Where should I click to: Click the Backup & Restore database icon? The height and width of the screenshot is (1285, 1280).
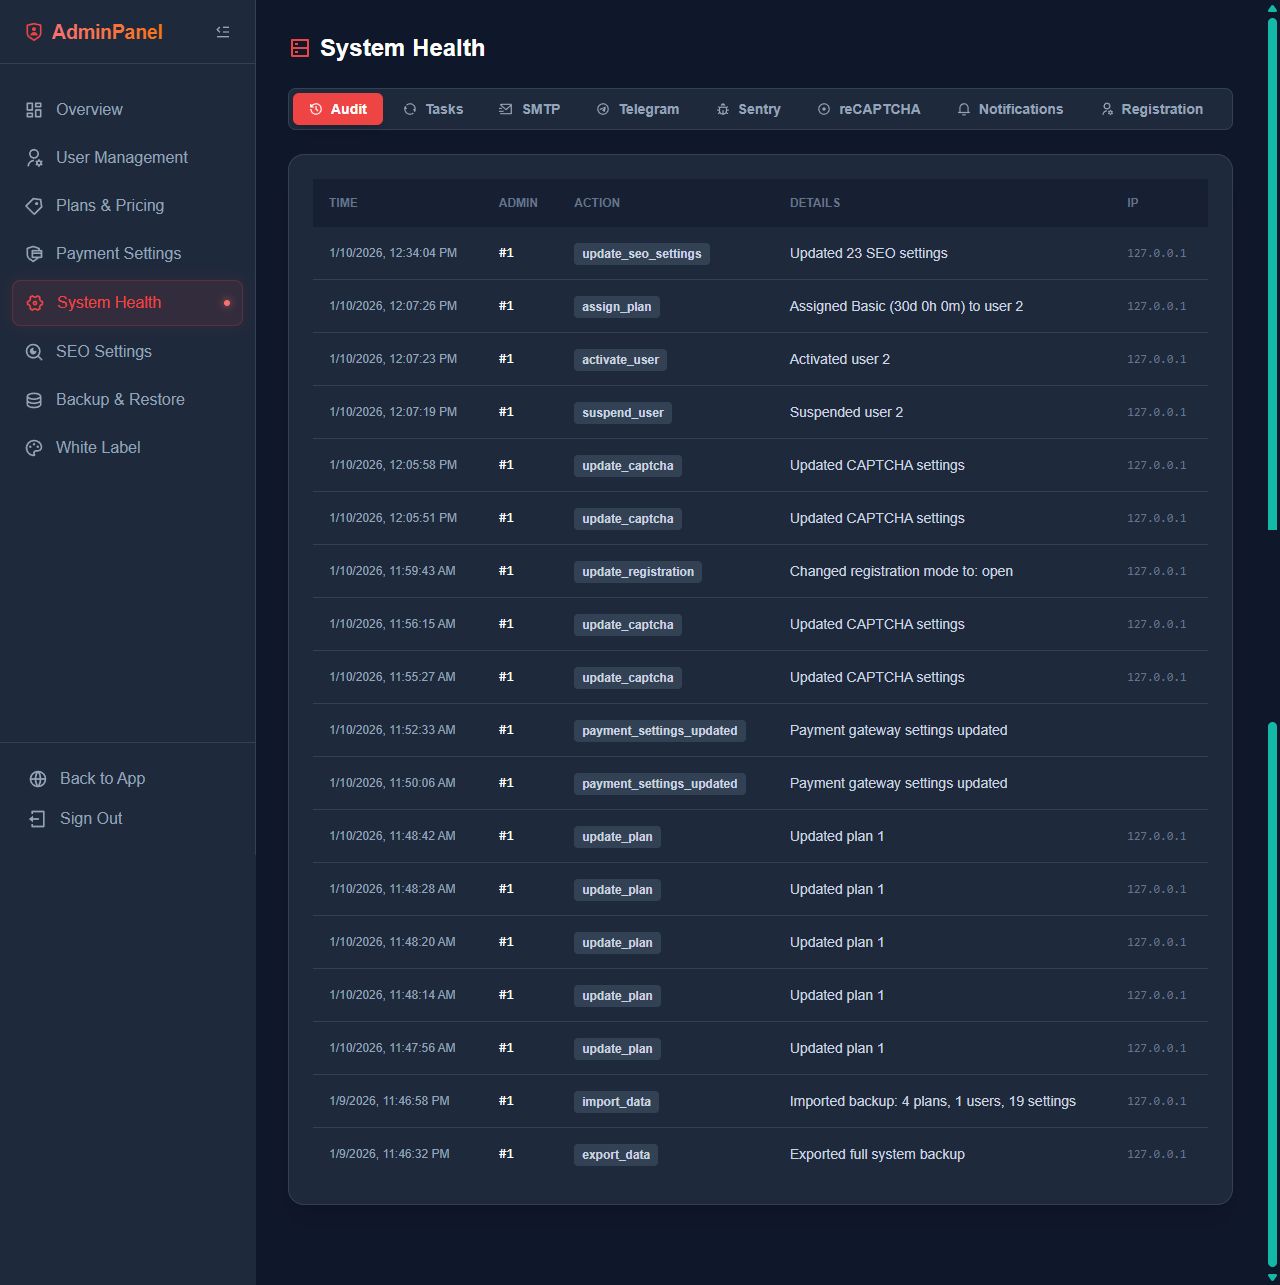pyautogui.click(x=34, y=400)
